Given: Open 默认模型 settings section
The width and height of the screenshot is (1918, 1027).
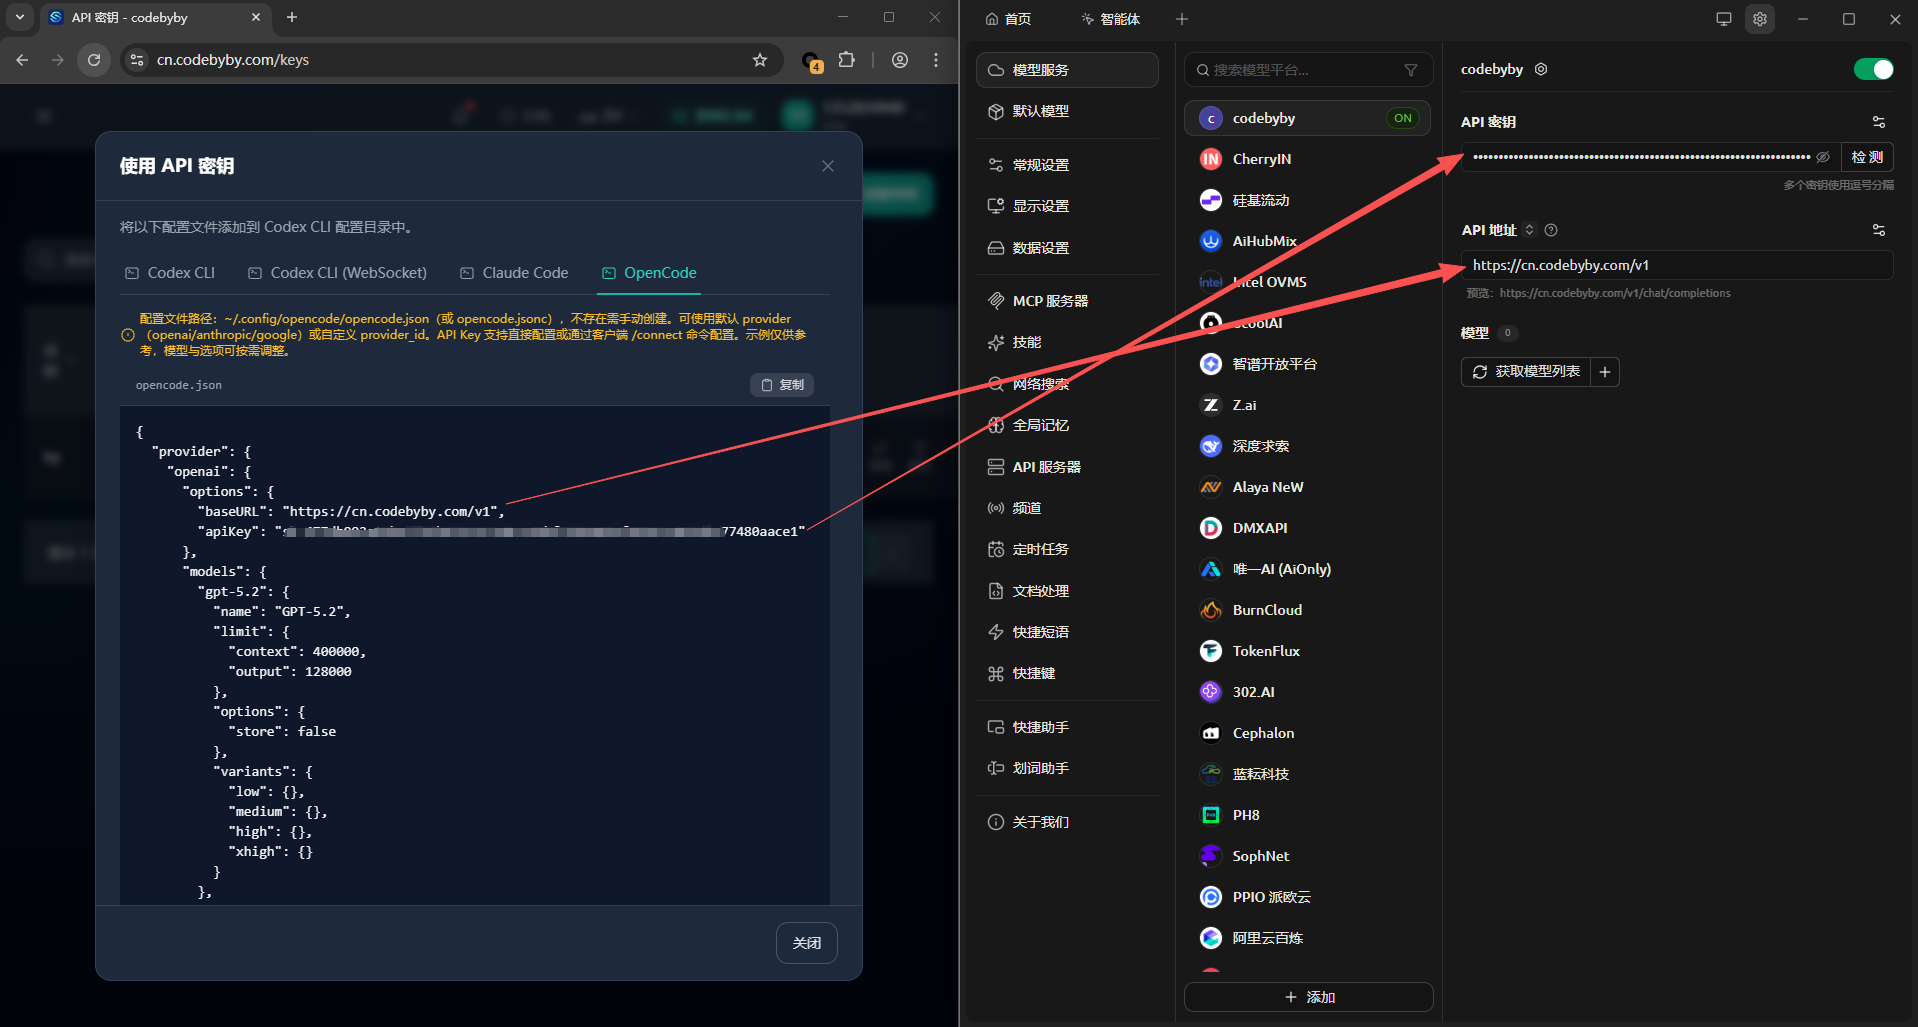Looking at the screenshot, I should tap(1067, 111).
